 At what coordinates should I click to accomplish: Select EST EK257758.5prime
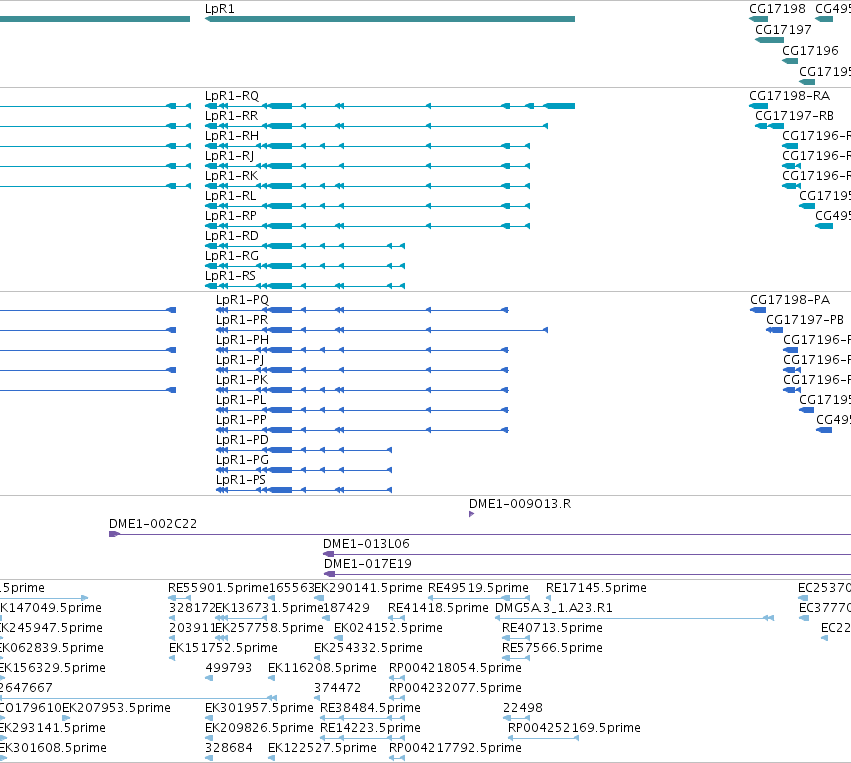click(x=269, y=628)
